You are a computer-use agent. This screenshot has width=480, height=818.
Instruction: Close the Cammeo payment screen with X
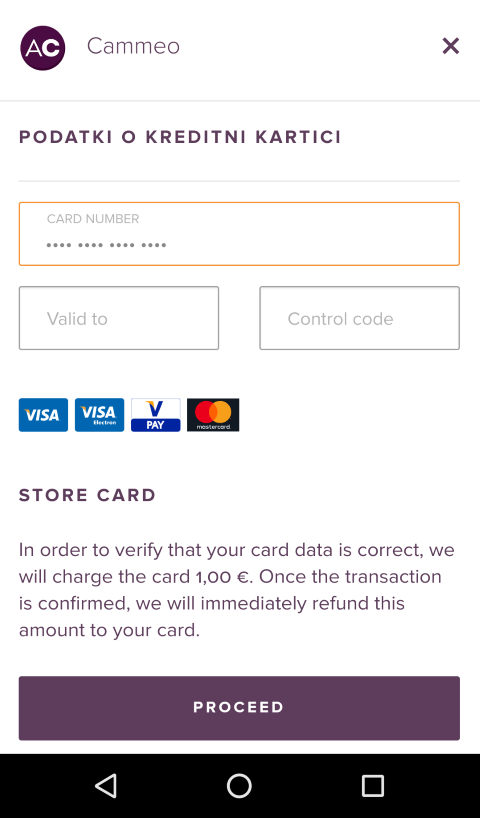(x=450, y=46)
